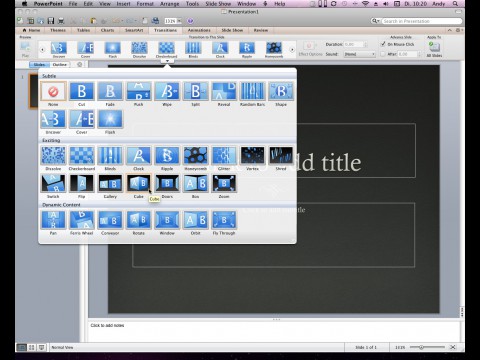Click the Search in Presentation field
Image resolution: width=480 pixels, height=360 pixels.
tap(421, 21)
